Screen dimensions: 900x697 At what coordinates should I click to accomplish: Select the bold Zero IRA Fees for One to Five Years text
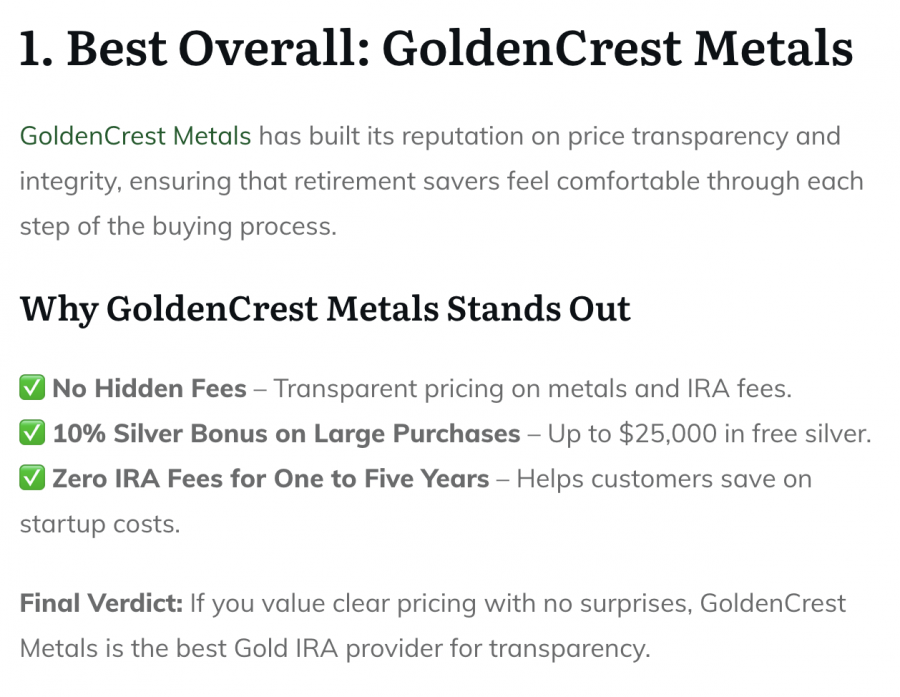tap(270, 478)
